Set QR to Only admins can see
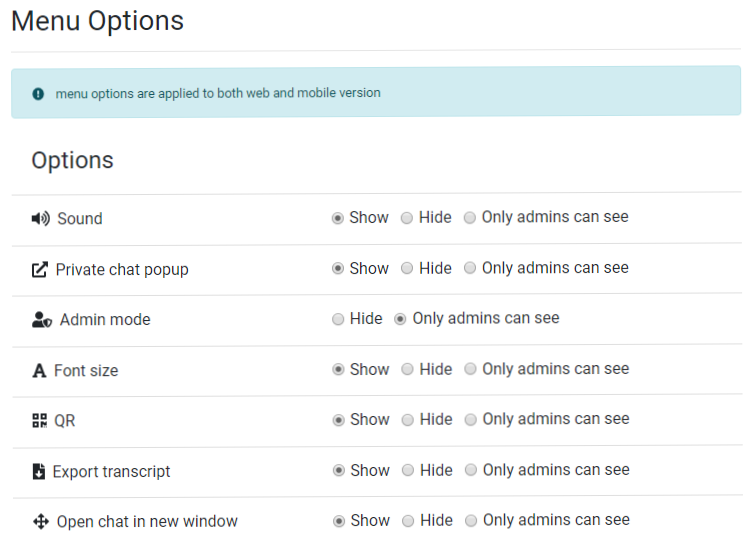The height and width of the screenshot is (543, 746). click(x=470, y=420)
